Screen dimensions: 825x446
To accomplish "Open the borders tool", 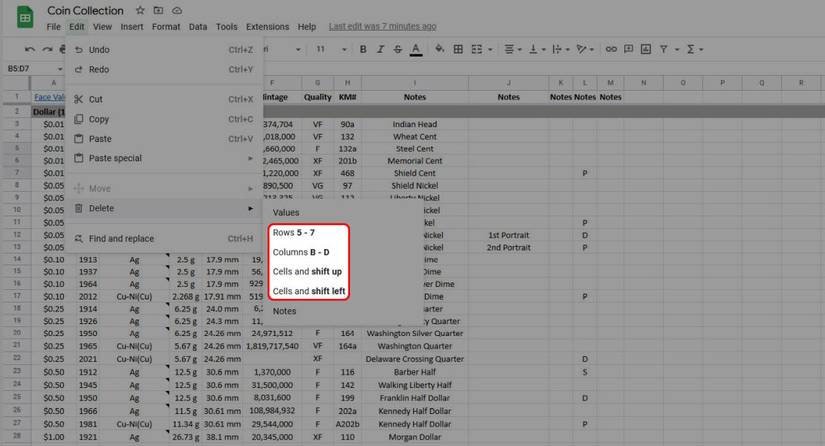I will point(458,49).
